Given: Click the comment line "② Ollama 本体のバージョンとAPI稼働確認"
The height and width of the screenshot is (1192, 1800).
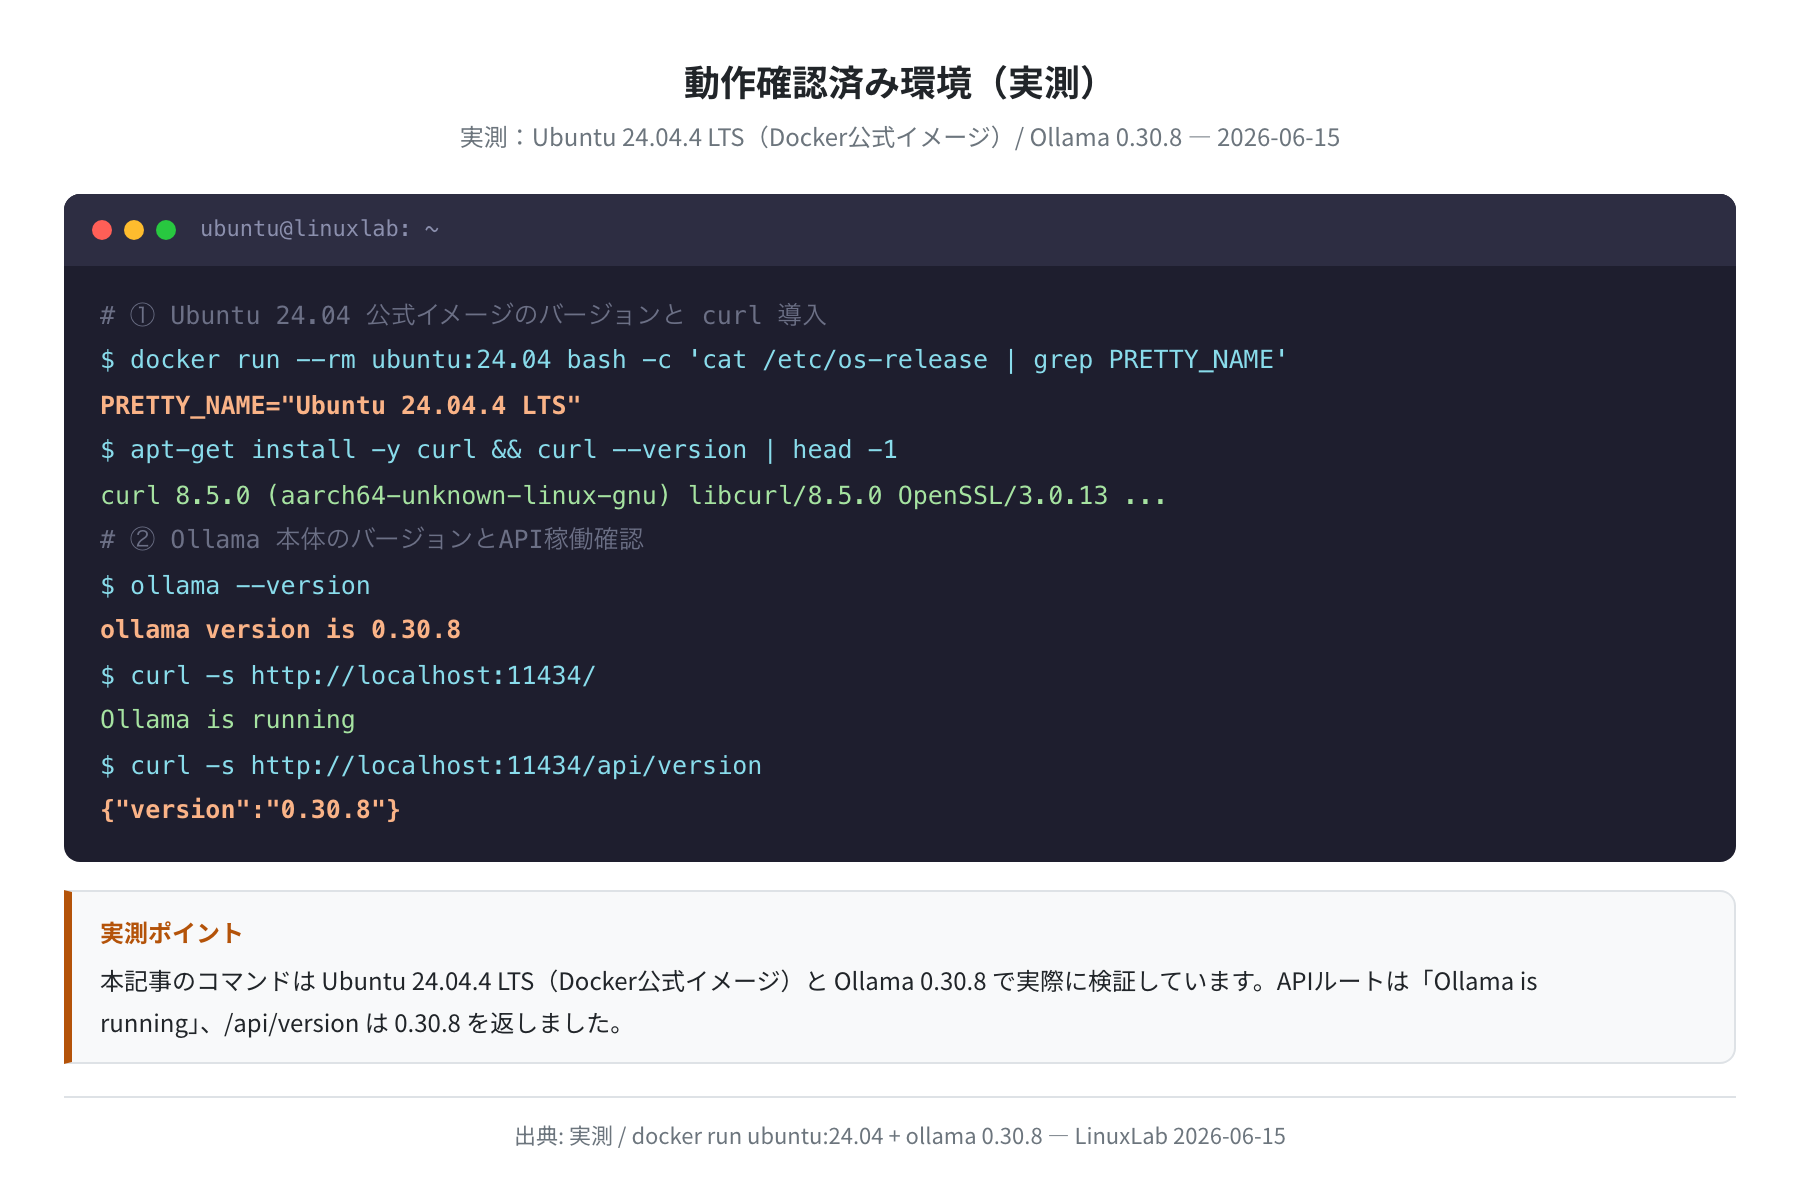Looking at the screenshot, I should coord(372,540).
